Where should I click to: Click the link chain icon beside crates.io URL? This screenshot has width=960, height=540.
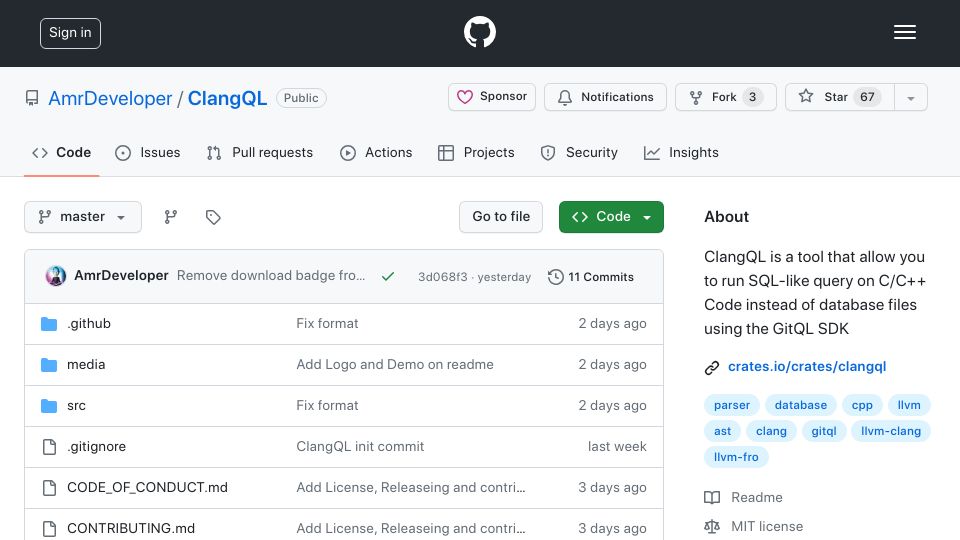(711, 367)
